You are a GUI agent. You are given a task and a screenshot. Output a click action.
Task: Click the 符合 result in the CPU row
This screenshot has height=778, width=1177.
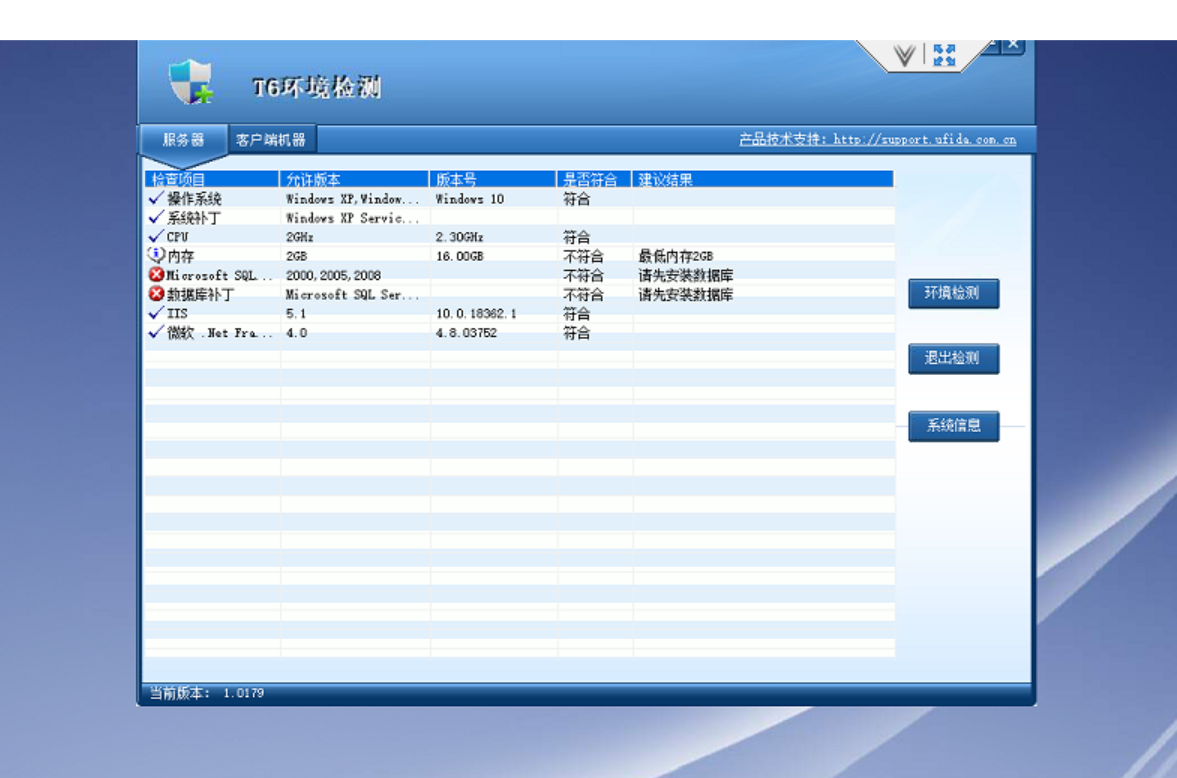[x=576, y=237]
